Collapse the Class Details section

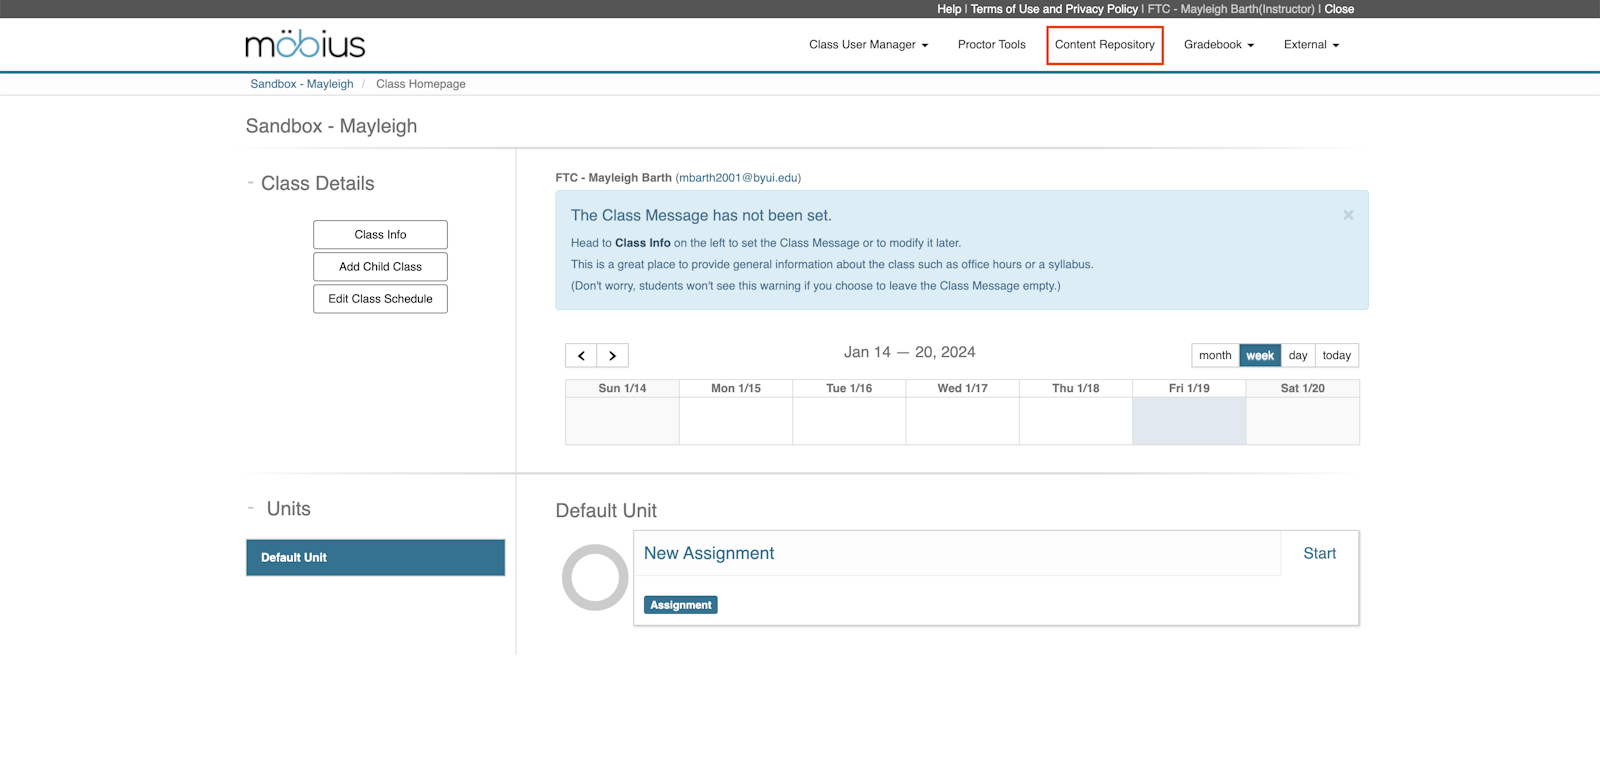[251, 183]
